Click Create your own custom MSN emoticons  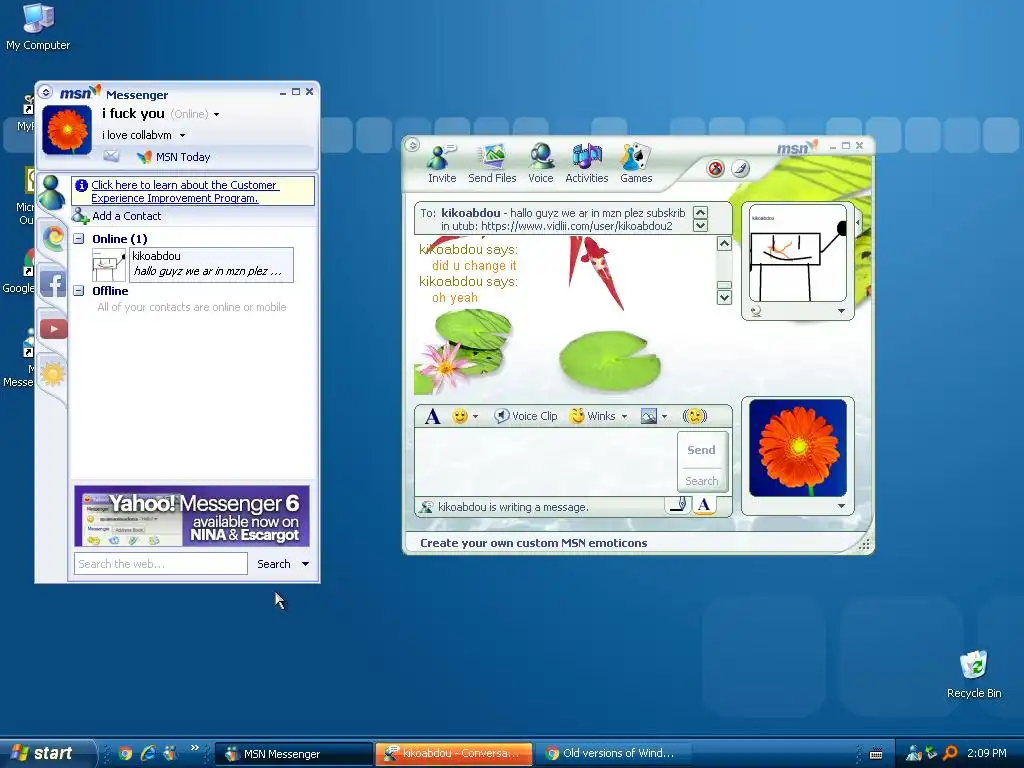534,543
